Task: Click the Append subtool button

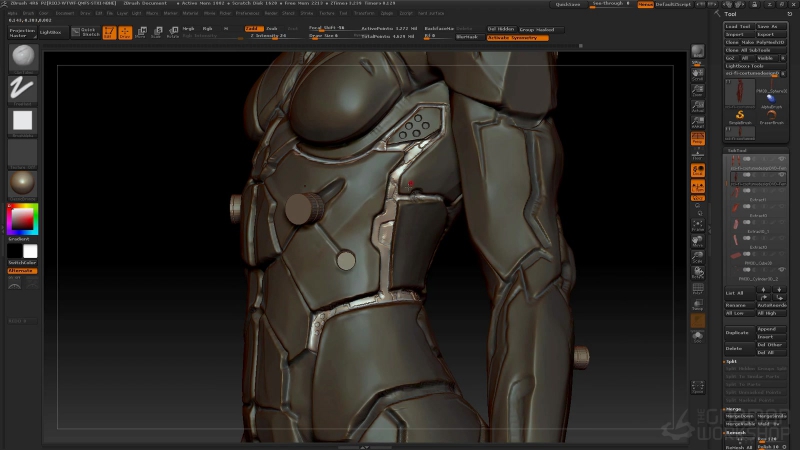Action: coord(771,329)
